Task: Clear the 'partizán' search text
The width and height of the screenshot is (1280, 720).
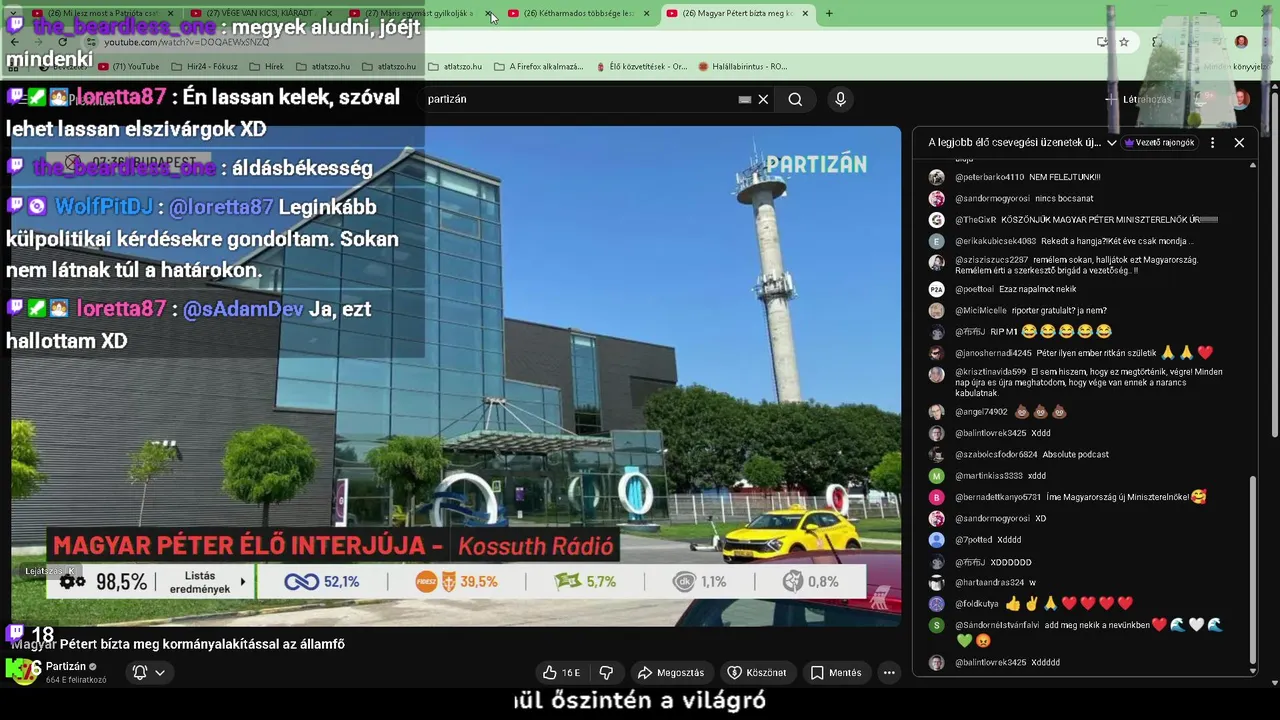Action: [x=763, y=99]
